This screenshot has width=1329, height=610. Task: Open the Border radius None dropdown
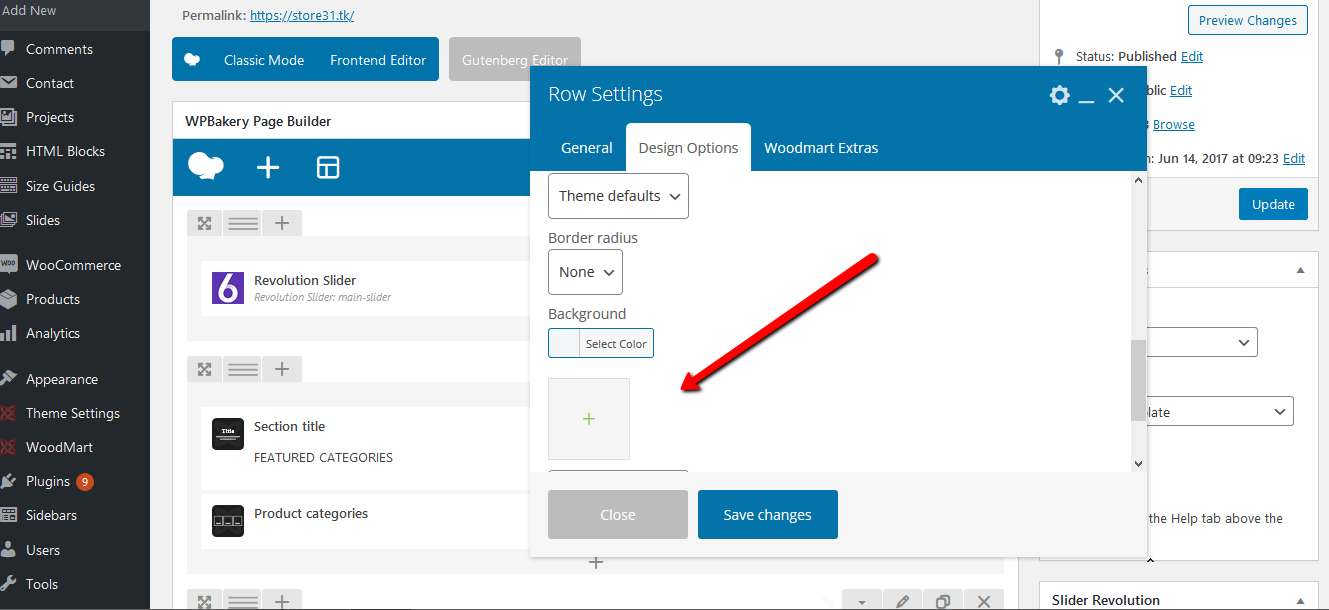[585, 272]
